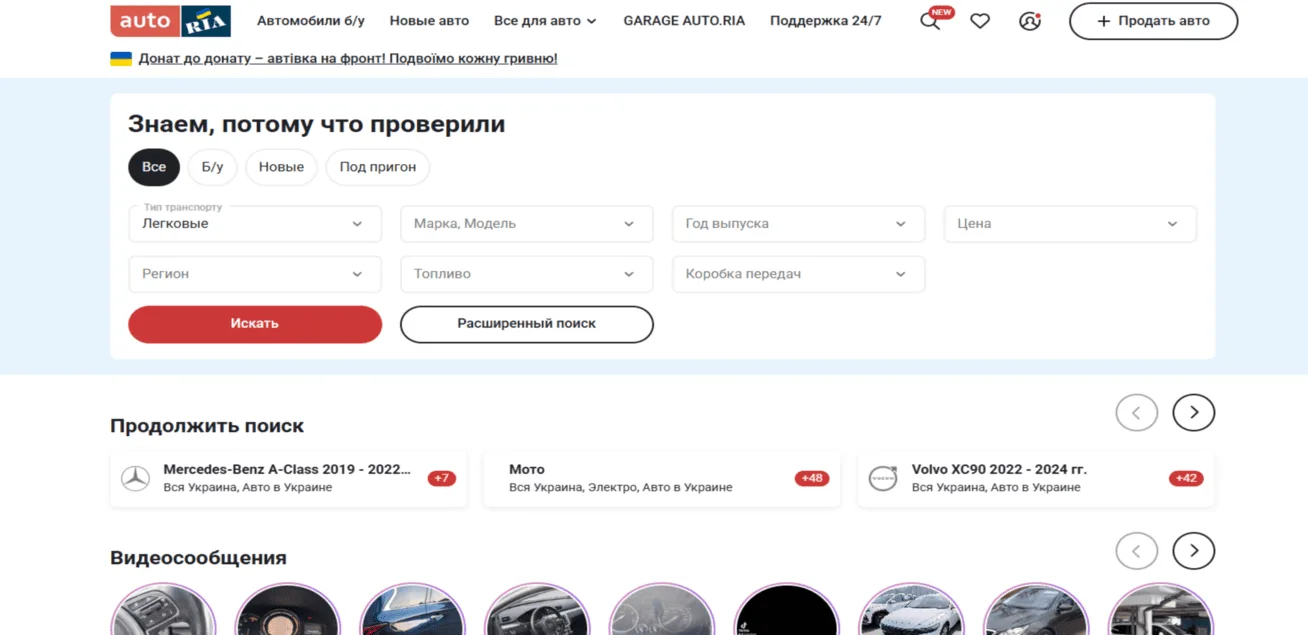This screenshot has width=1308, height=635.
Task: Open Автомобили б/у menu item
Action: pos(311,21)
